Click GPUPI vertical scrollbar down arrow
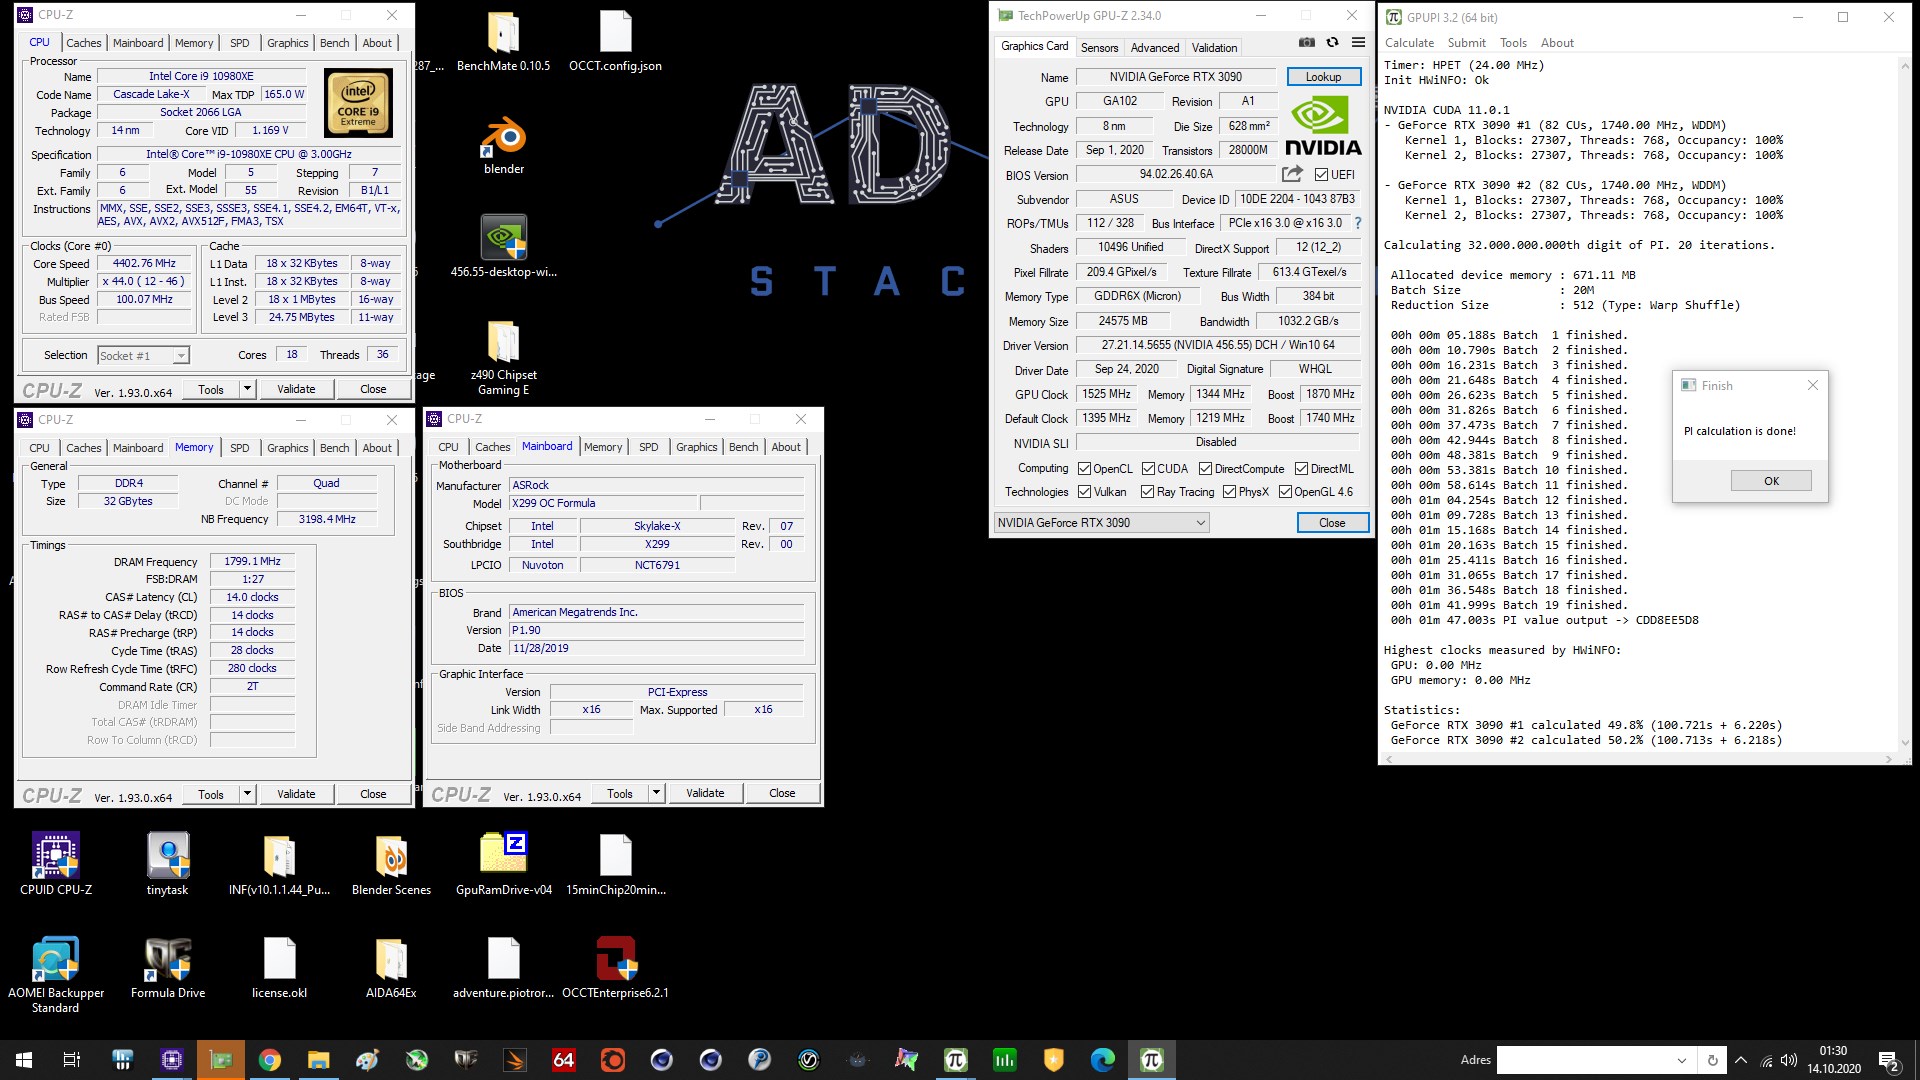The image size is (1920, 1080). click(1905, 742)
